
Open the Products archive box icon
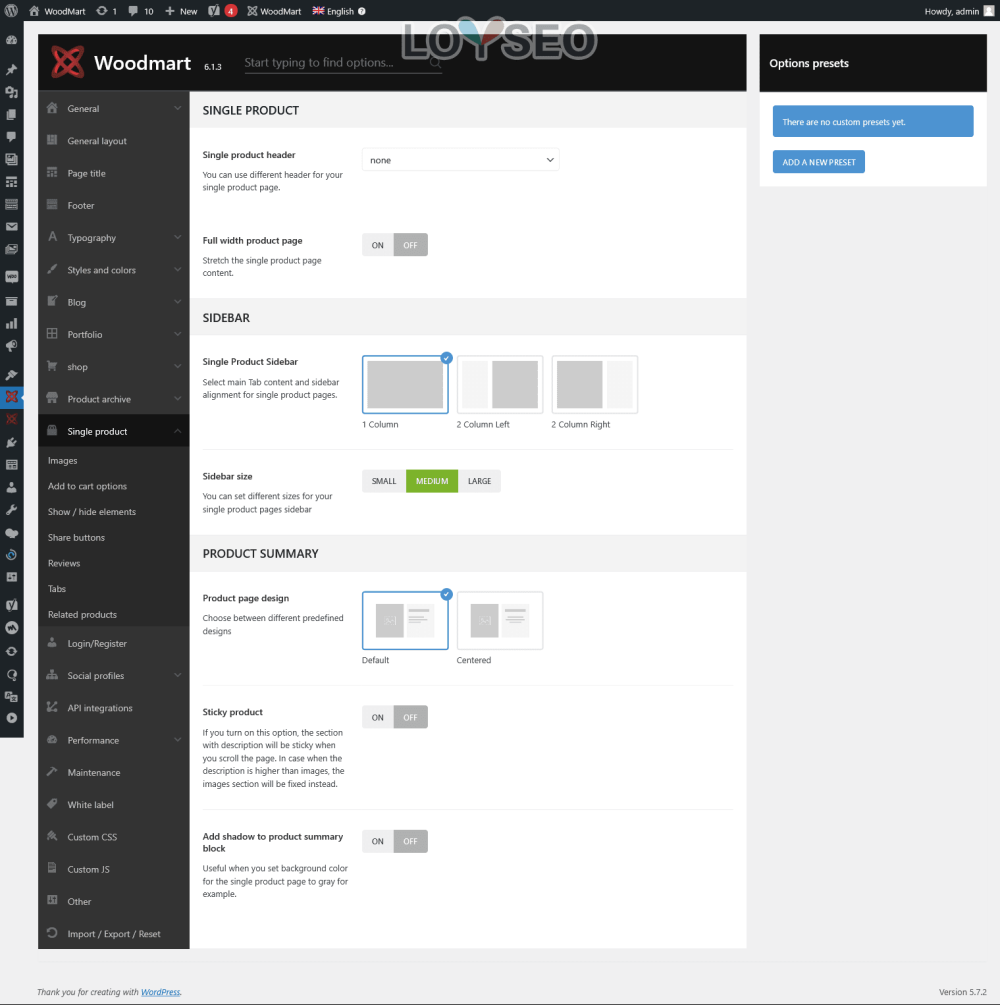11,301
